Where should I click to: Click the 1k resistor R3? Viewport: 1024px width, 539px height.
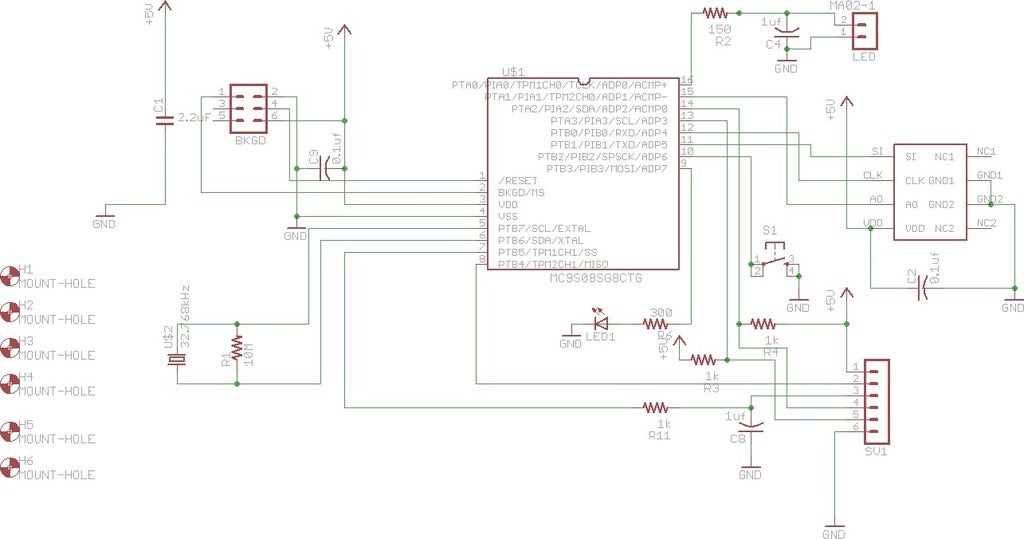(x=703, y=359)
